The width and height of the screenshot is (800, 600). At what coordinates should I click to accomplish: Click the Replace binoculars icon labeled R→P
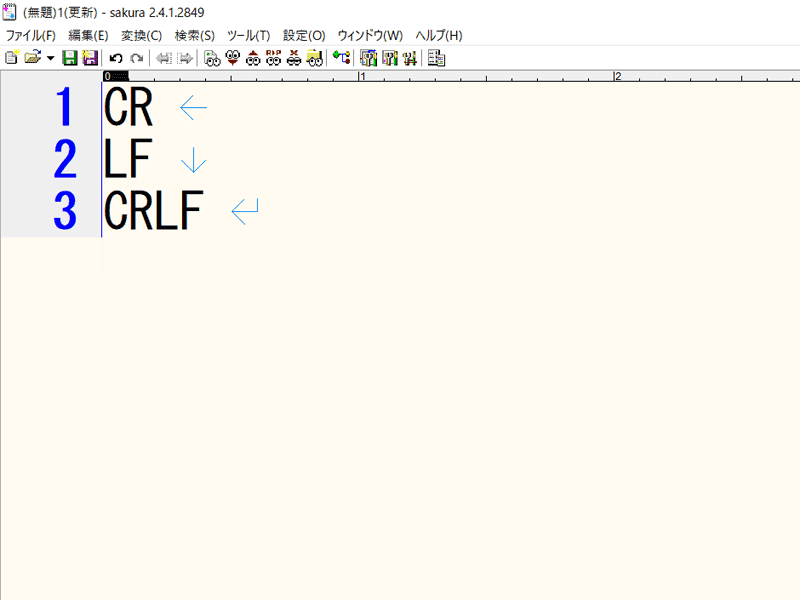click(273, 58)
